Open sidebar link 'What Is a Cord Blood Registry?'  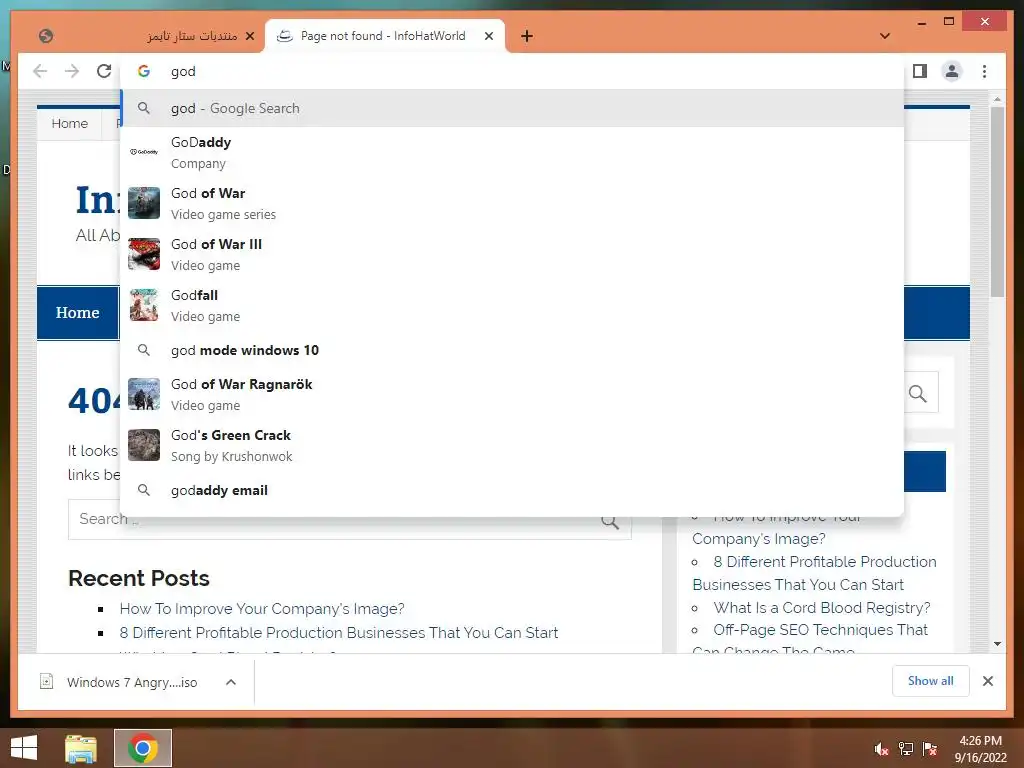tap(822, 607)
